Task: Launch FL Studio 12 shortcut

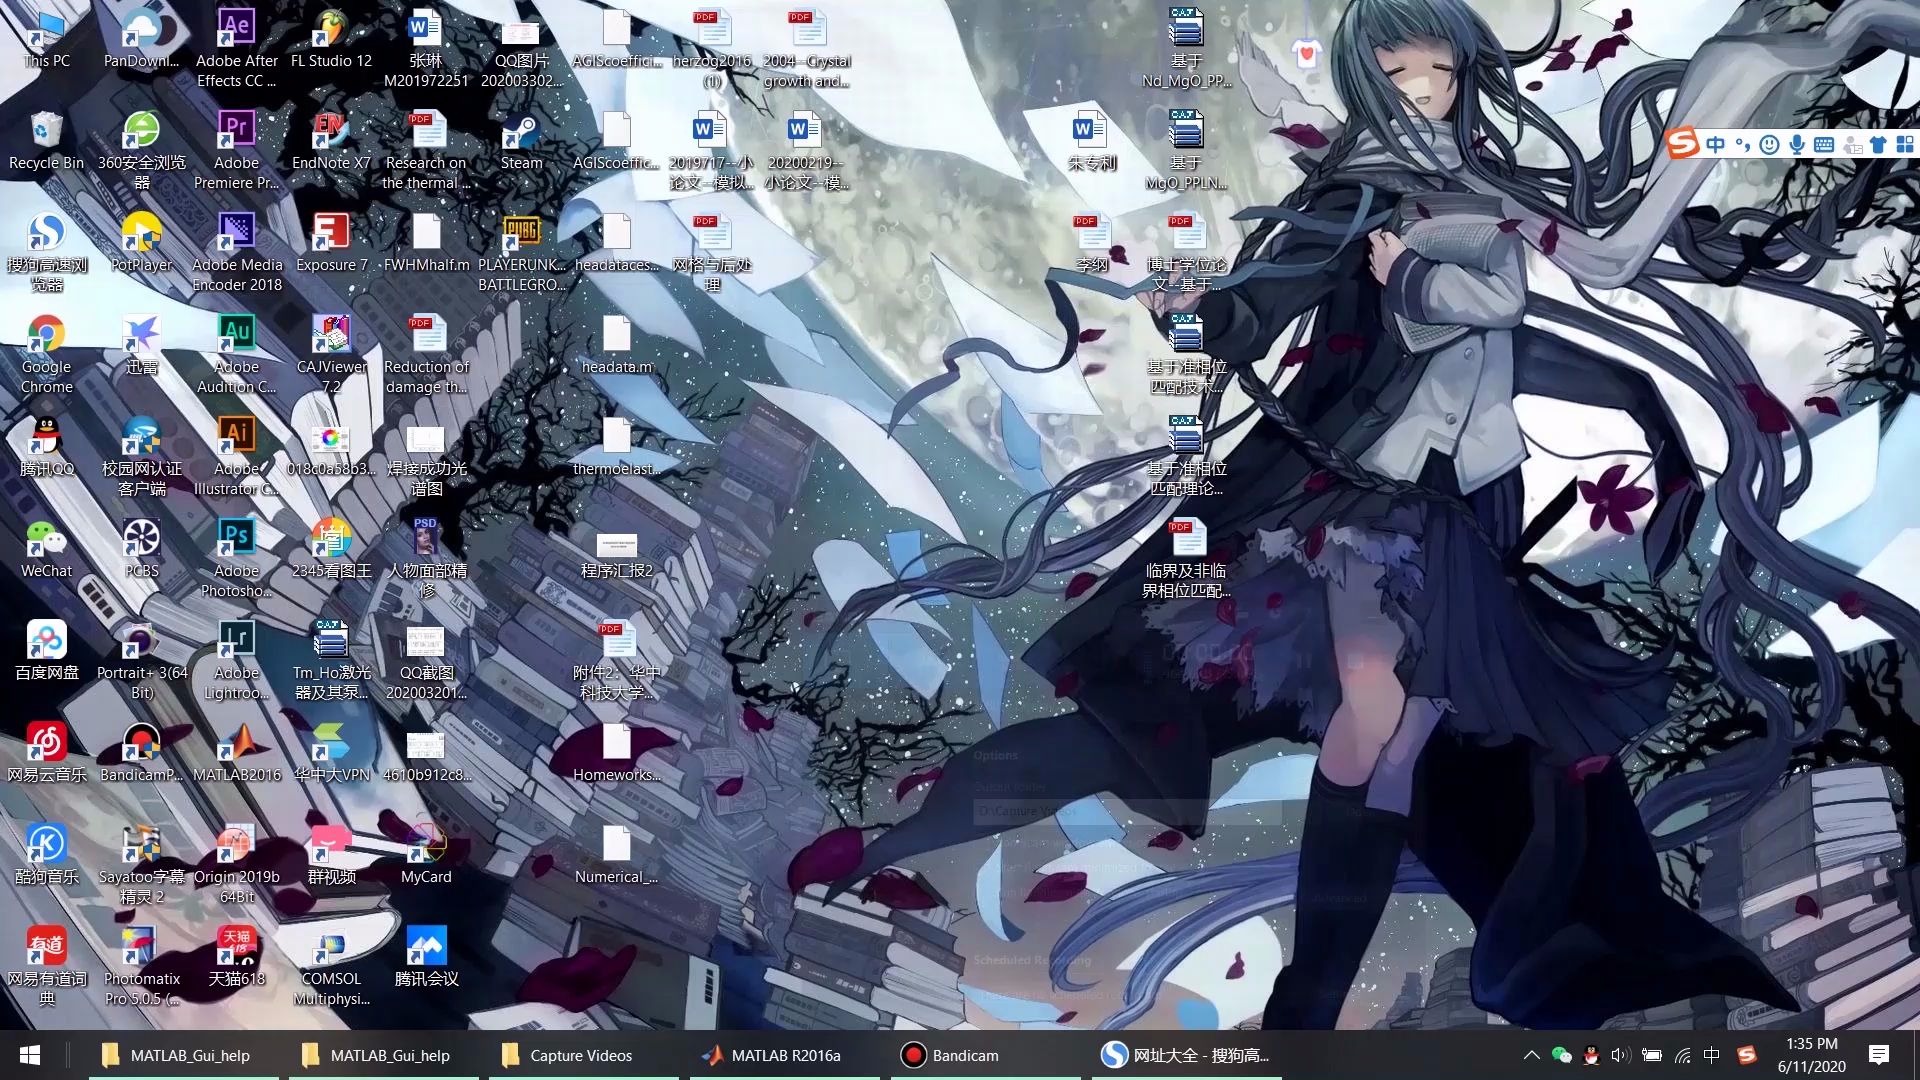Action: [x=331, y=40]
